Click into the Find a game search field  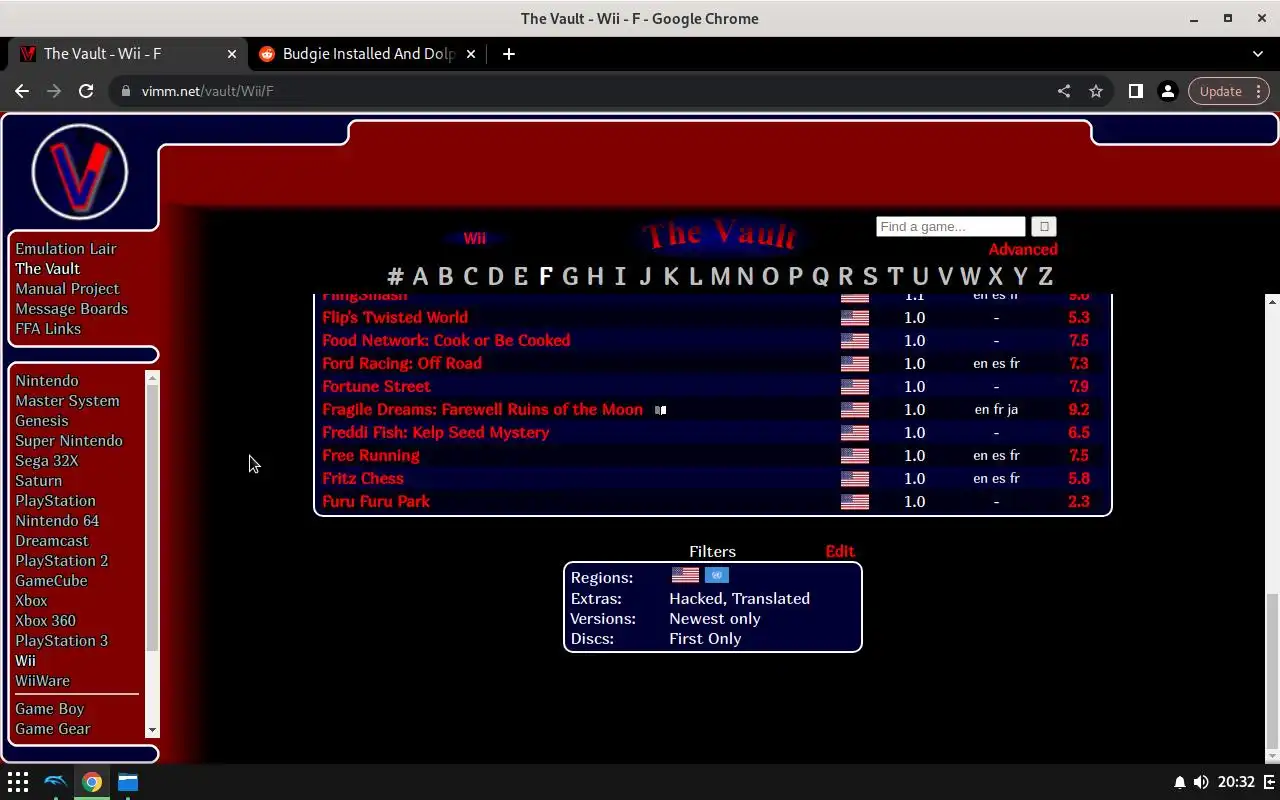pyautogui.click(x=951, y=227)
